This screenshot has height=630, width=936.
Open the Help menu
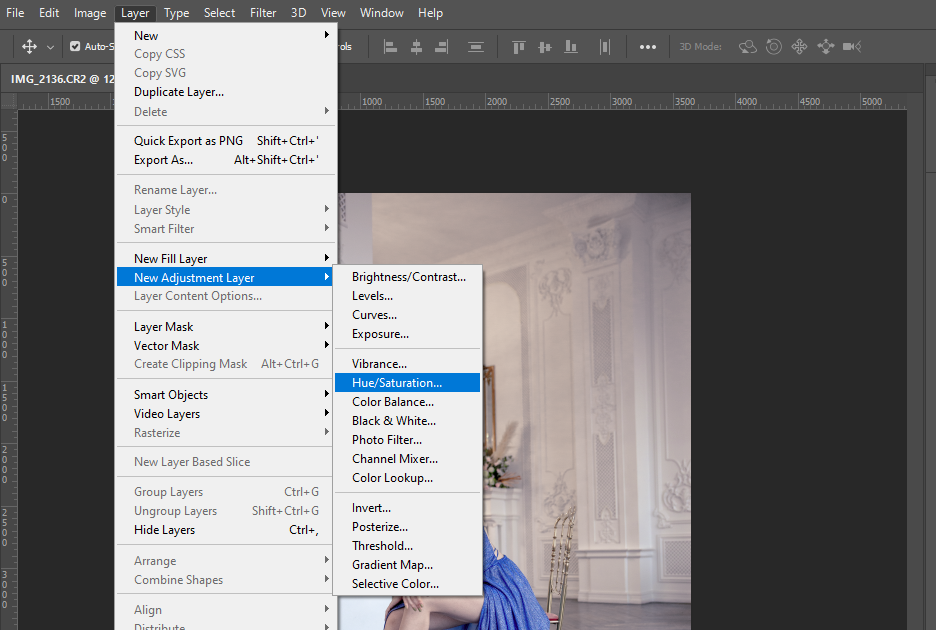(x=430, y=13)
